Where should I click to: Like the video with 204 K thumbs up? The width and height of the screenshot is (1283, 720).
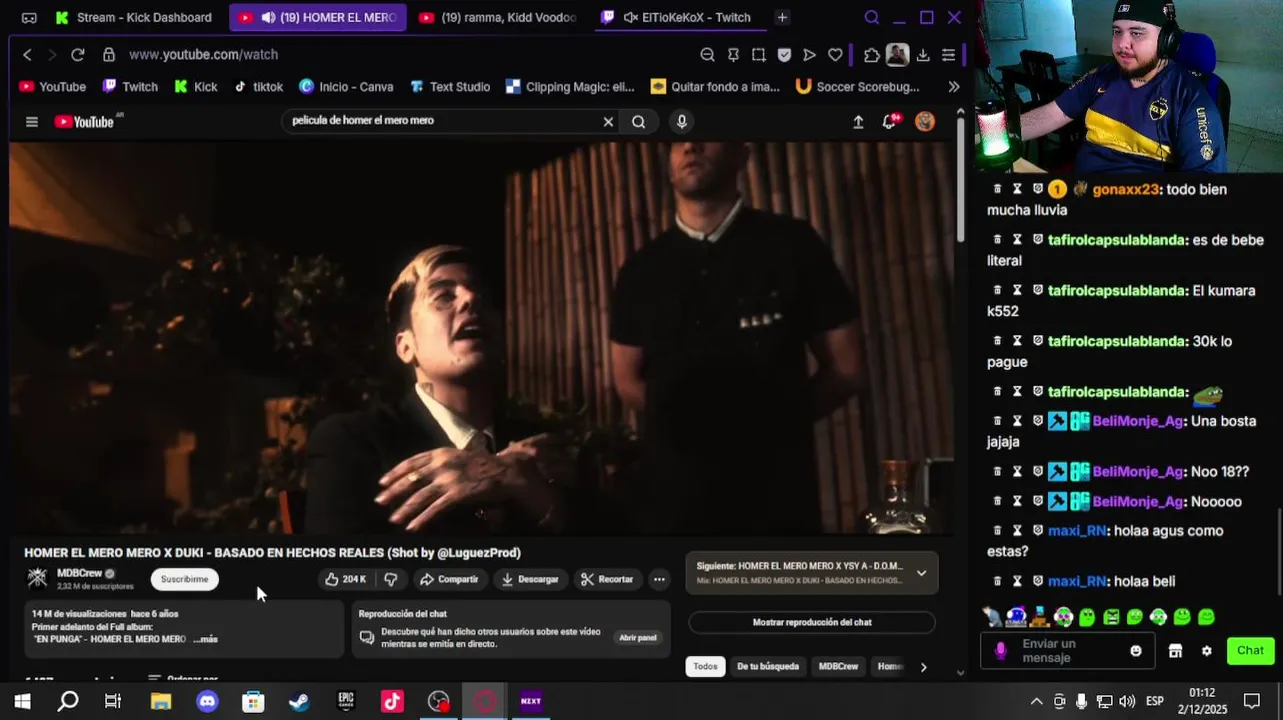345,579
